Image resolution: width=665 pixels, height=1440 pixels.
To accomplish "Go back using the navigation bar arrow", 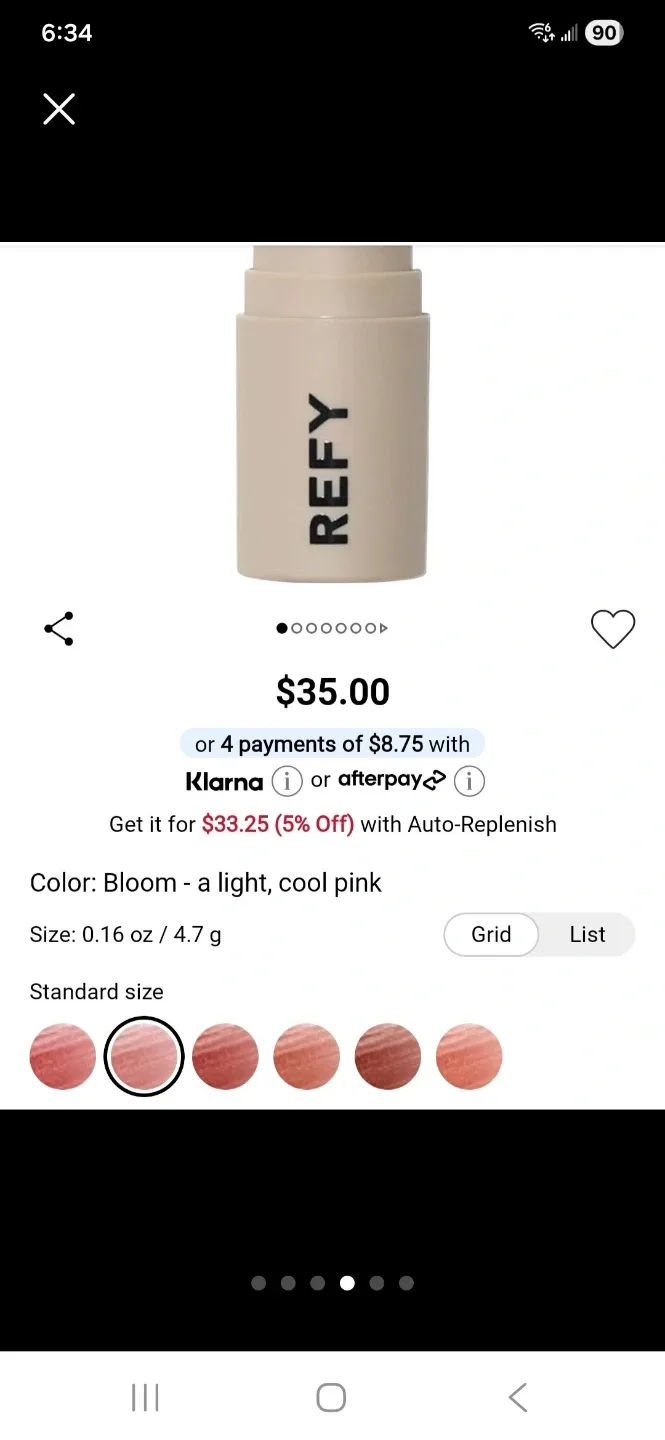I will coord(517,1397).
